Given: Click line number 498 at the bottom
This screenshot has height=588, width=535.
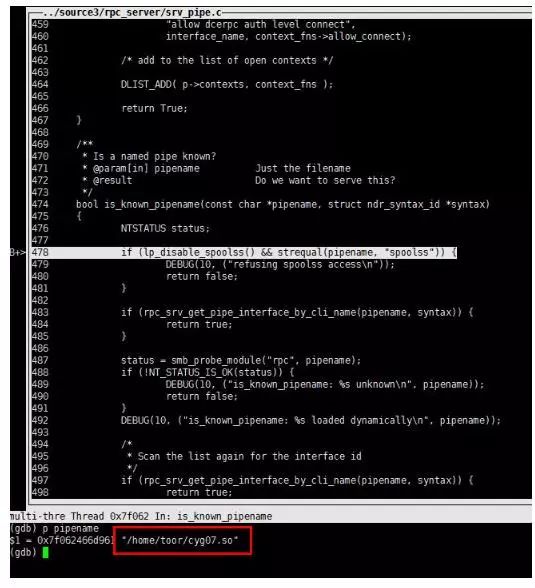Looking at the screenshot, I should [40, 492].
